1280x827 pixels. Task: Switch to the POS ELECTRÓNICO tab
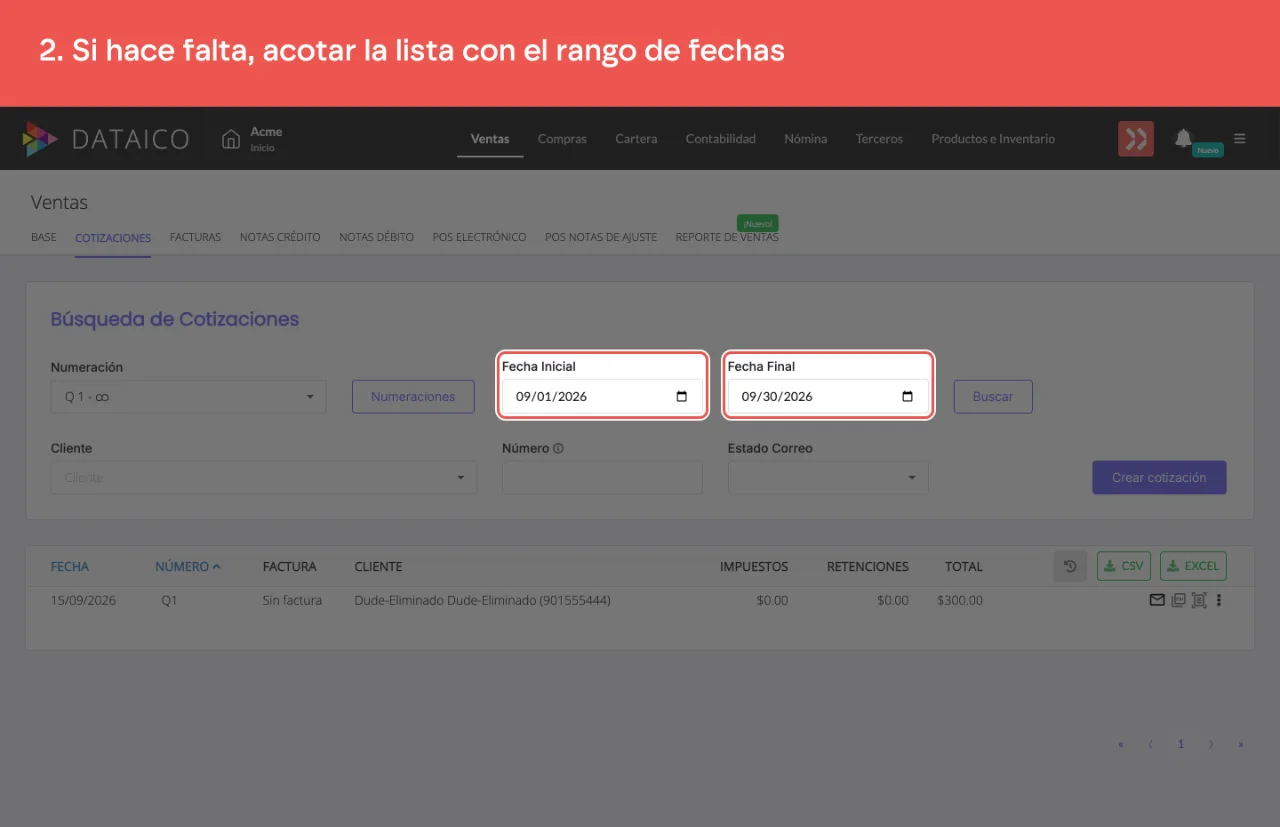point(479,237)
